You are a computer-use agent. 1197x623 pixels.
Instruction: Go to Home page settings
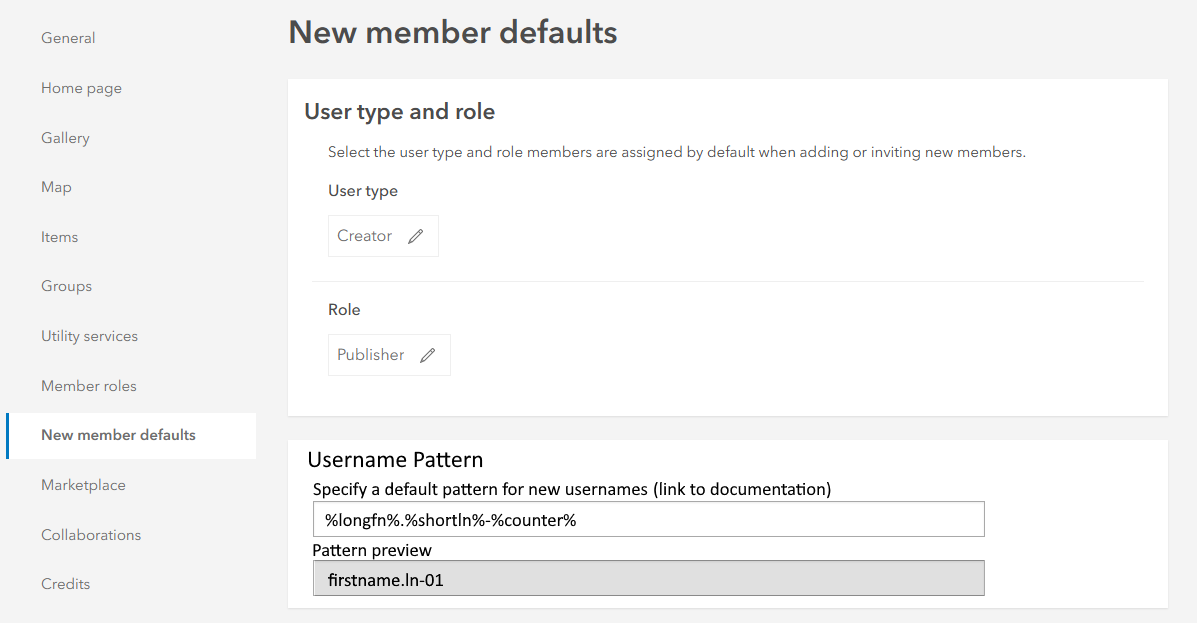[x=81, y=88]
